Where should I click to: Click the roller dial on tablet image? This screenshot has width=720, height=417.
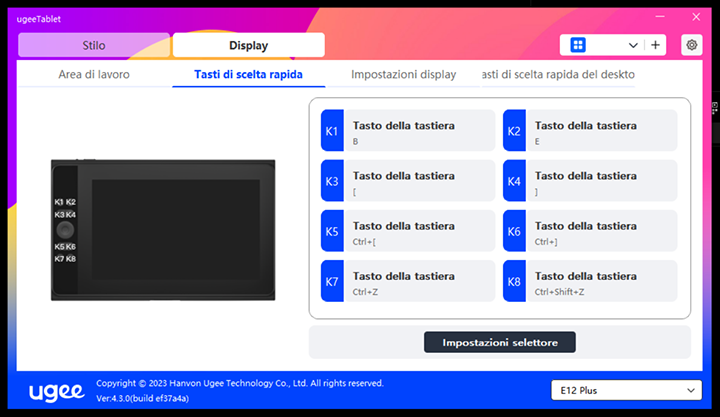pos(65,230)
